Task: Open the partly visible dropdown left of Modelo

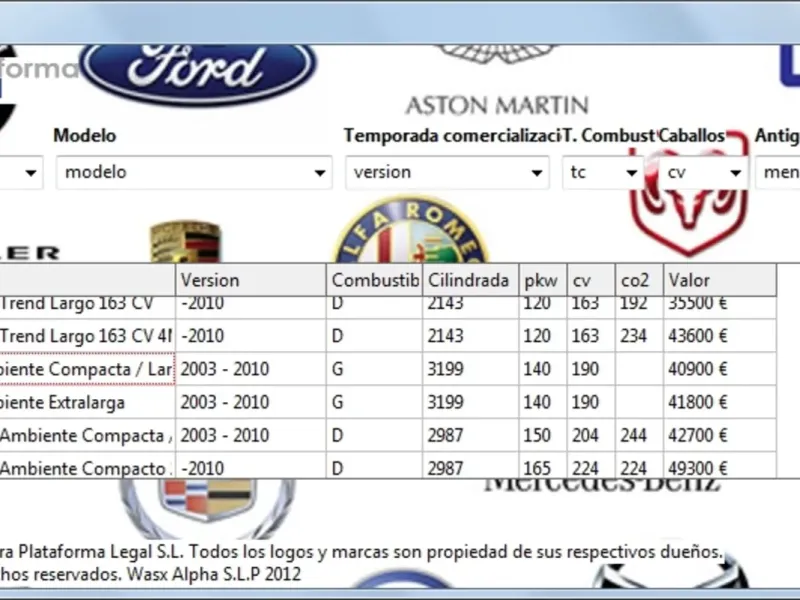Action: pos(21,172)
